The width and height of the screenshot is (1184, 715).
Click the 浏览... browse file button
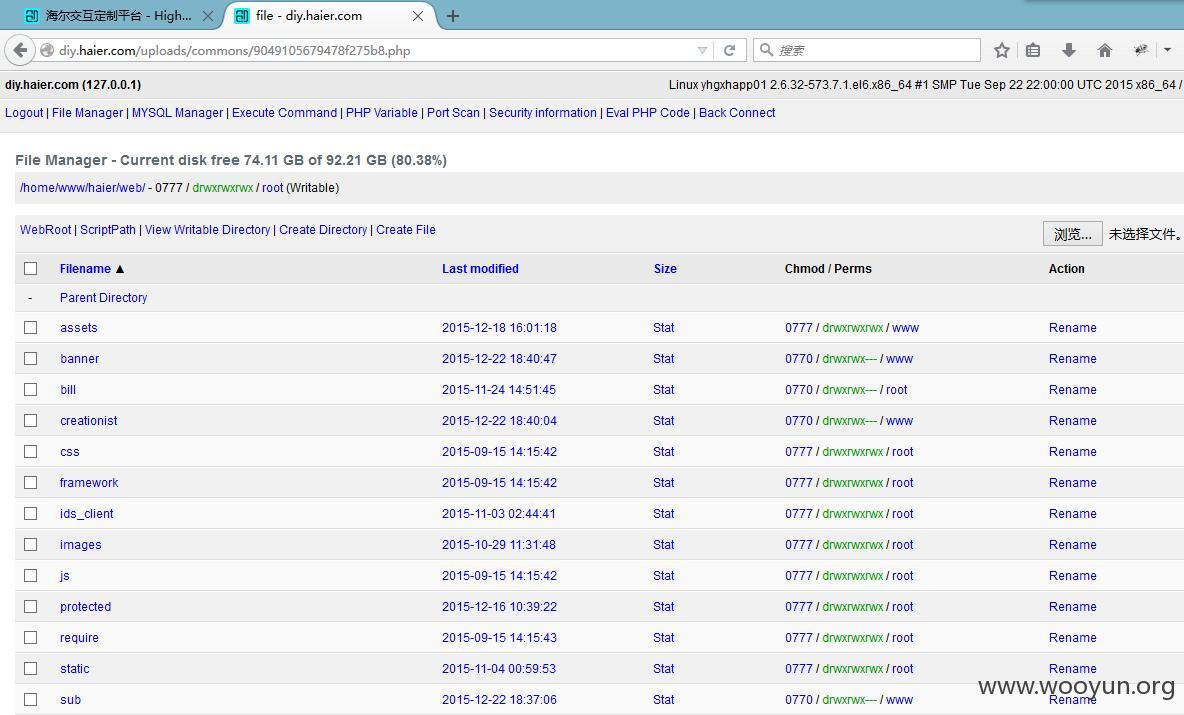coord(1072,234)
